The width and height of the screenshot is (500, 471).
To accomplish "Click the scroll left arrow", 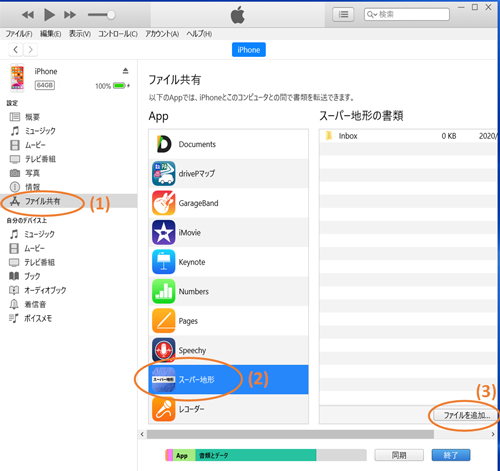I will 142,434.
